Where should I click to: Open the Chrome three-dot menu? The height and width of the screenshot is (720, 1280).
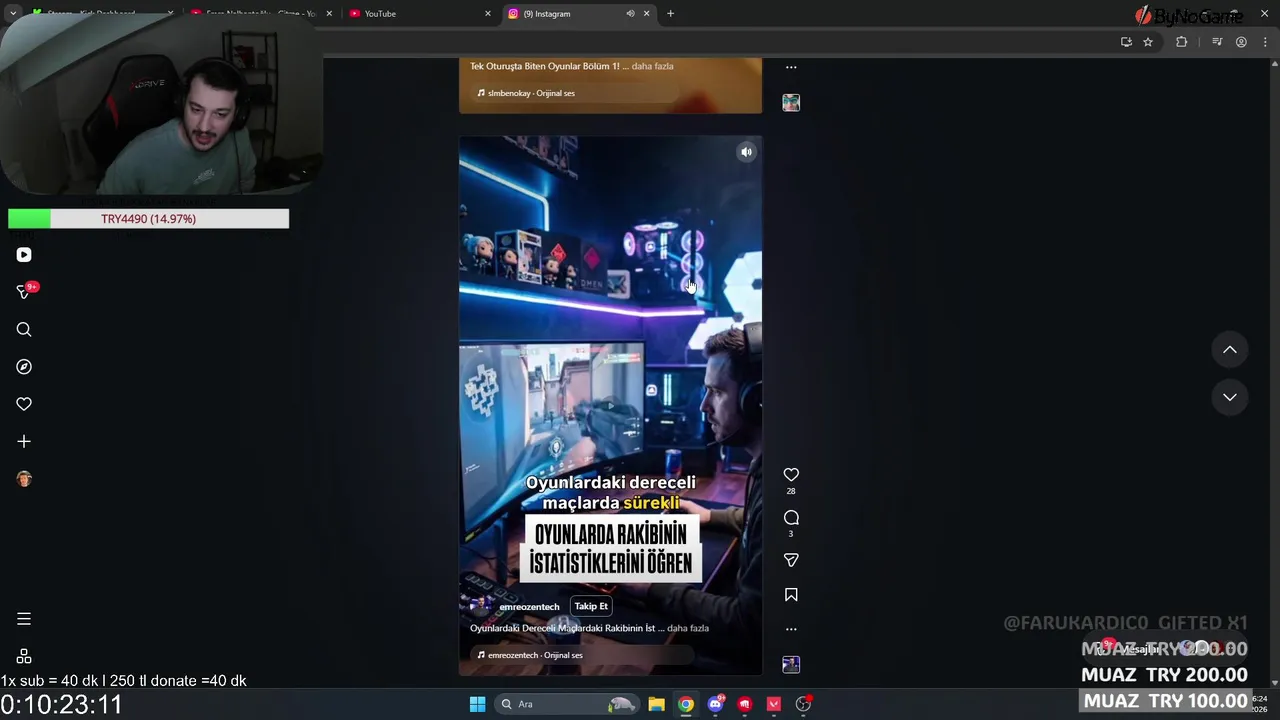(1265, 42)
